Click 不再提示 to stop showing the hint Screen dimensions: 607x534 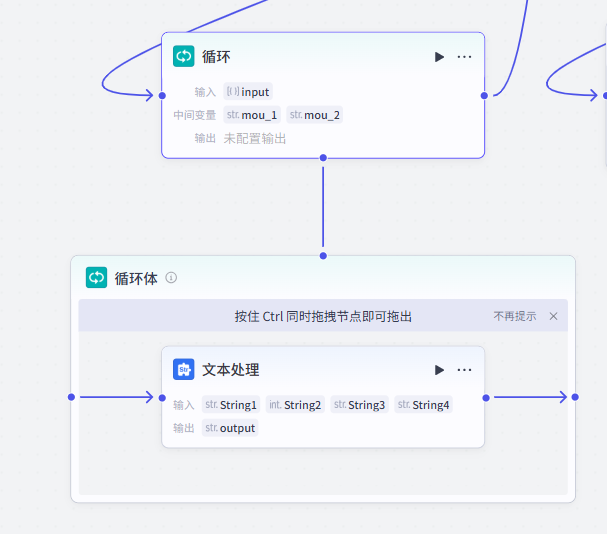(x=514, y=316)
